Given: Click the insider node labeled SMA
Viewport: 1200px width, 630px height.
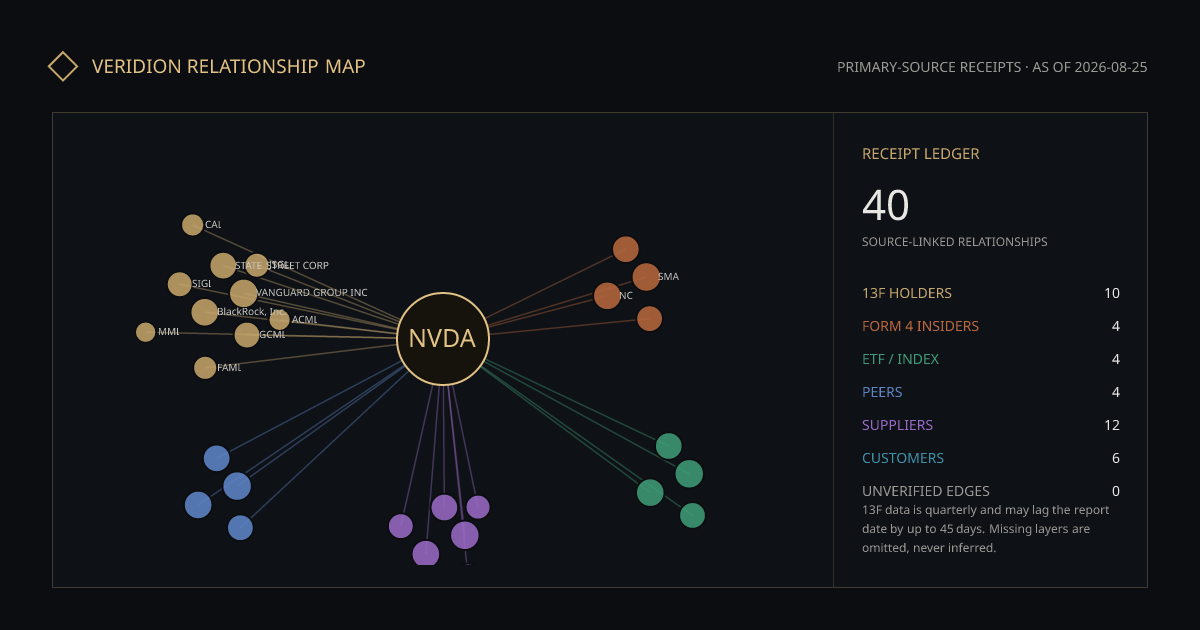Looking at the screenshot, I should (646, 277).
